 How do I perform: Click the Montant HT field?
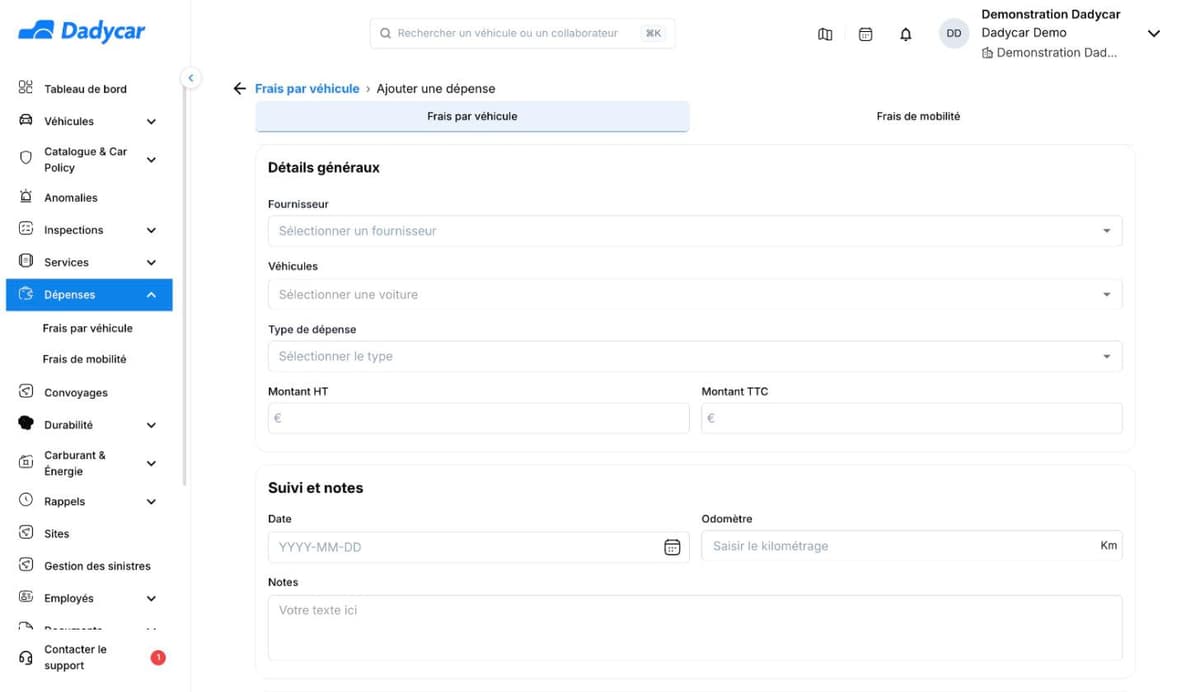click(478, 418)
